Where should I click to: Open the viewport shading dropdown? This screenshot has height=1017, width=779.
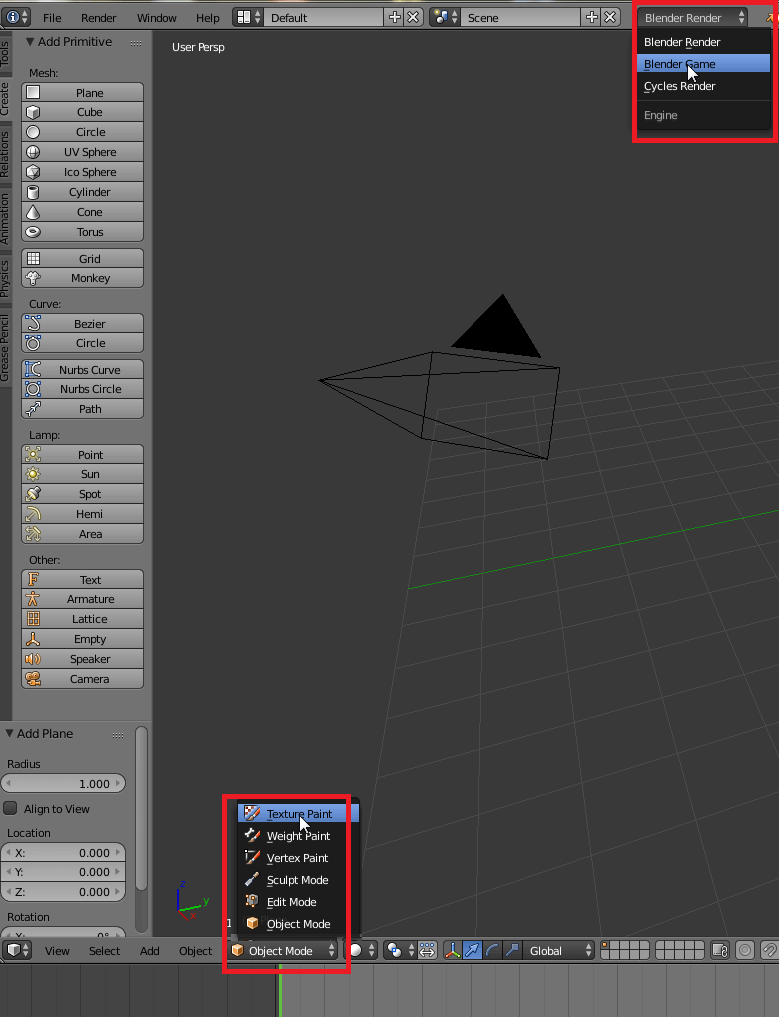click(361, 951)
